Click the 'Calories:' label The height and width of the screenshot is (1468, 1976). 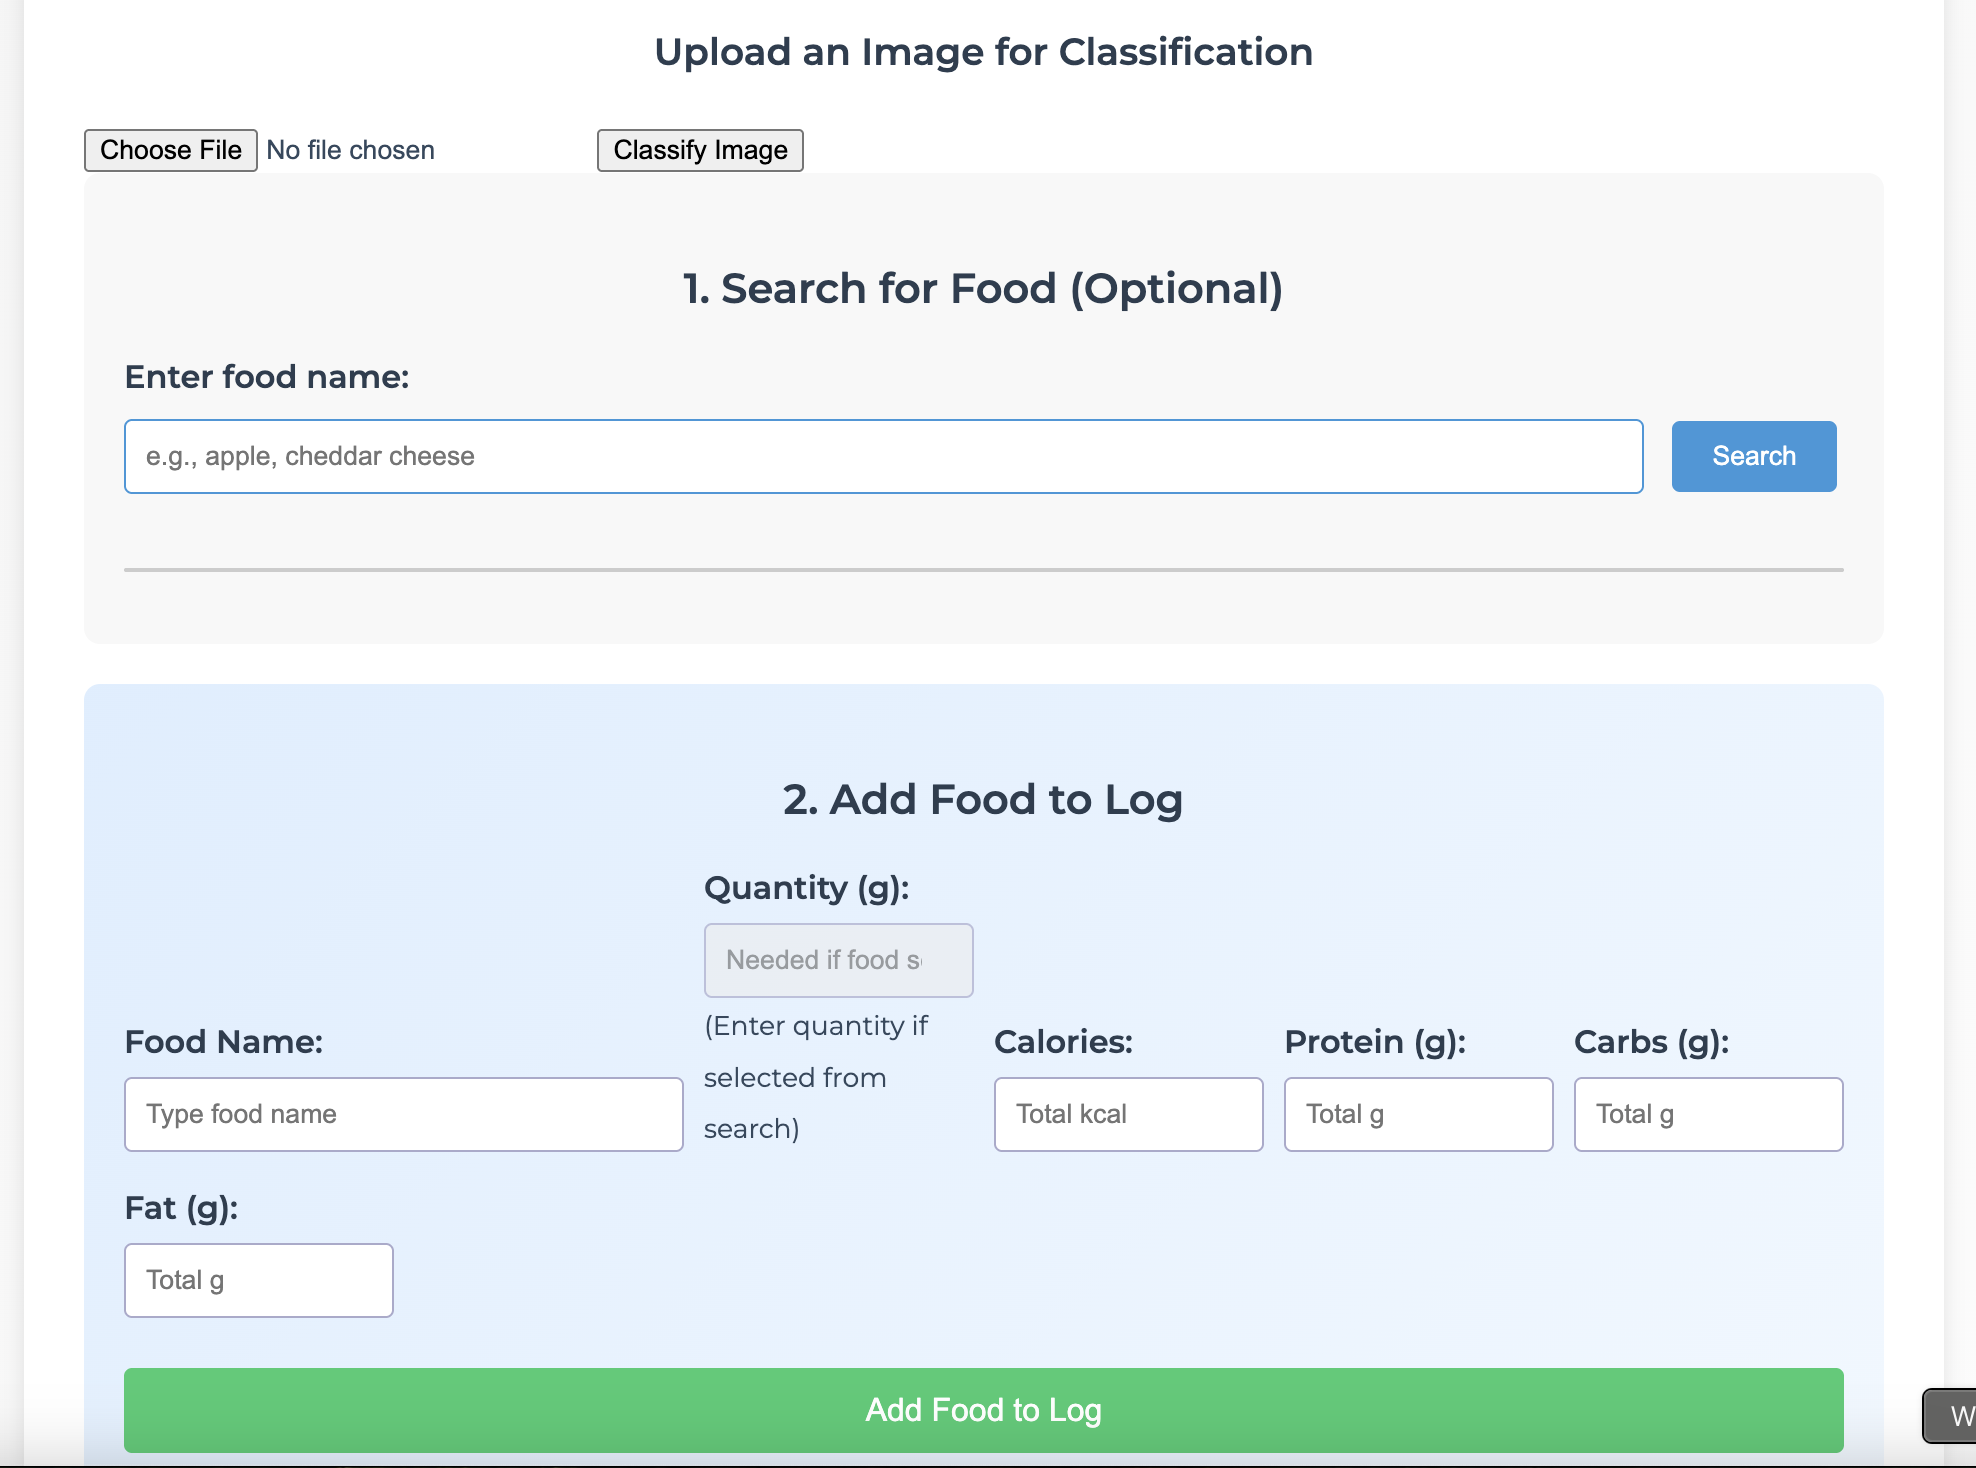1063,1042
